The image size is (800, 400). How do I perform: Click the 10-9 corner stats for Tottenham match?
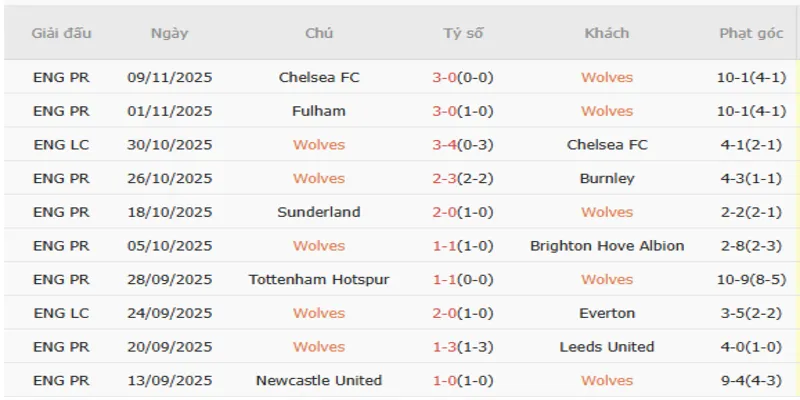[751, 280]
